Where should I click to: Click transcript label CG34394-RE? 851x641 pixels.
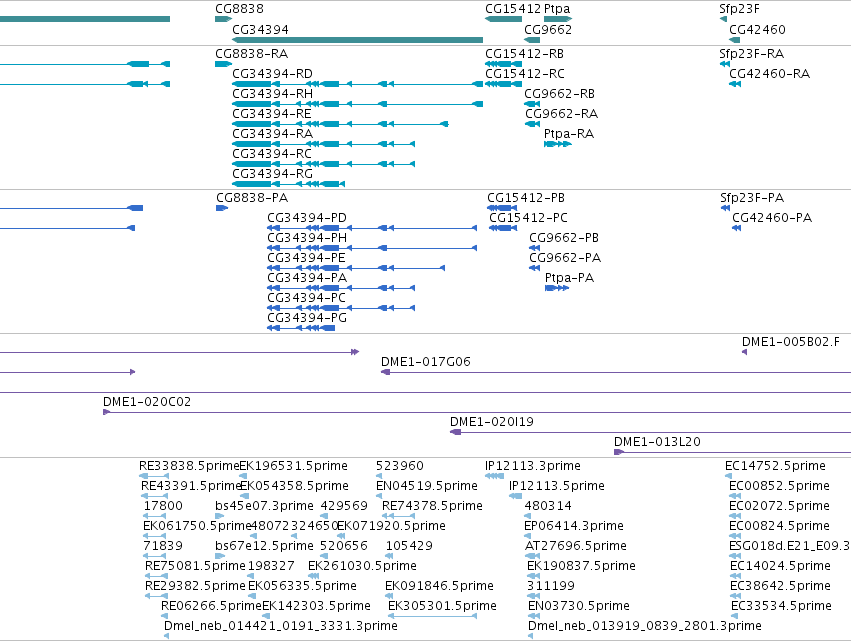pos(271,113)
